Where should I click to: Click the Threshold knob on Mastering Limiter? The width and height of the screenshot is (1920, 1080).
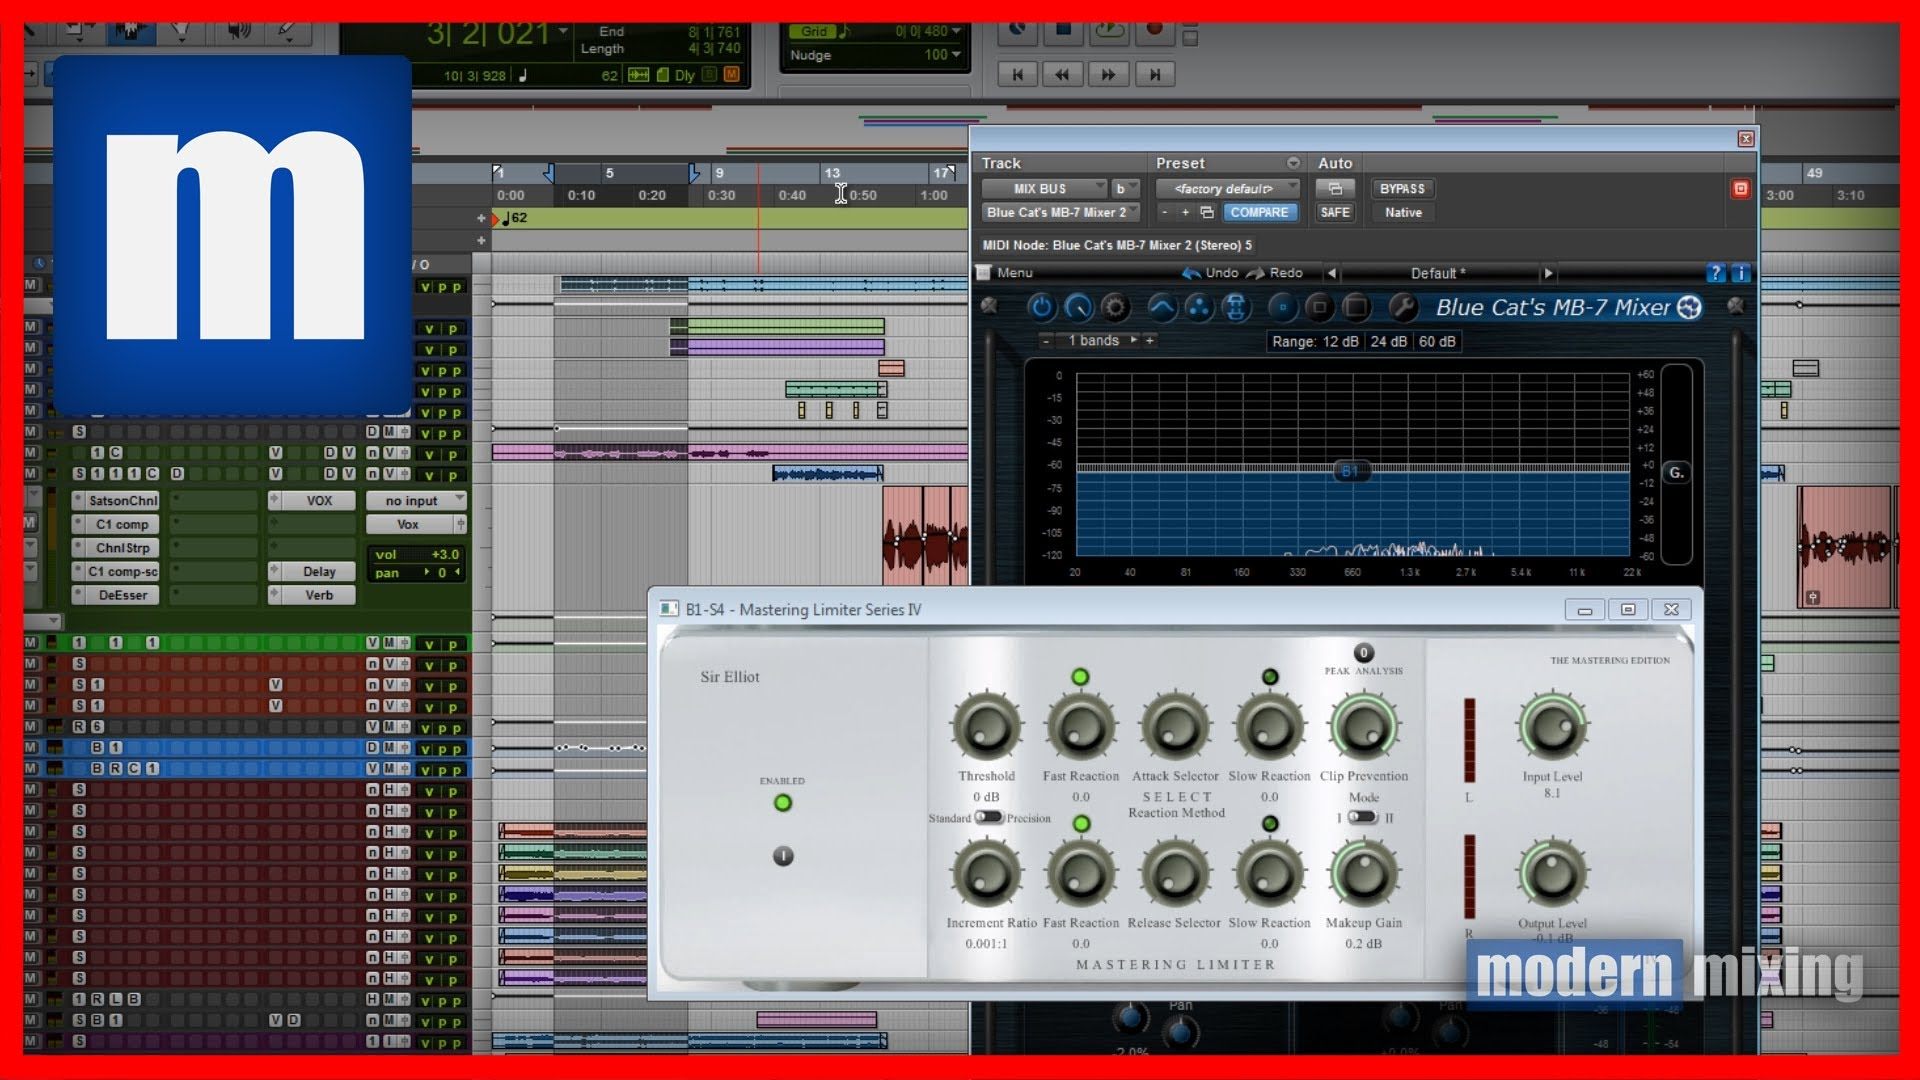pyautogui.click(x=986, y=728)
